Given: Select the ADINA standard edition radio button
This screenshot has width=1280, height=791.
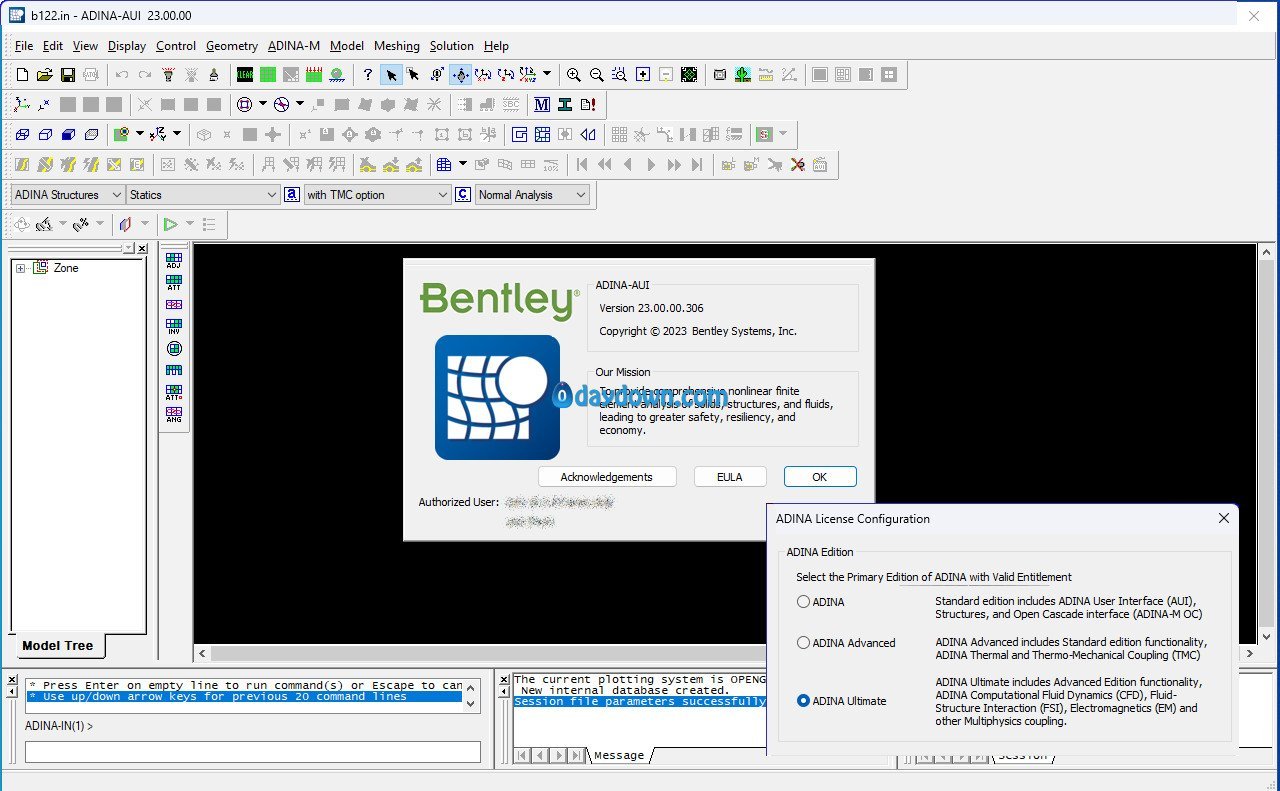Looking at the screenshot, I should click(x=803, y=602).
